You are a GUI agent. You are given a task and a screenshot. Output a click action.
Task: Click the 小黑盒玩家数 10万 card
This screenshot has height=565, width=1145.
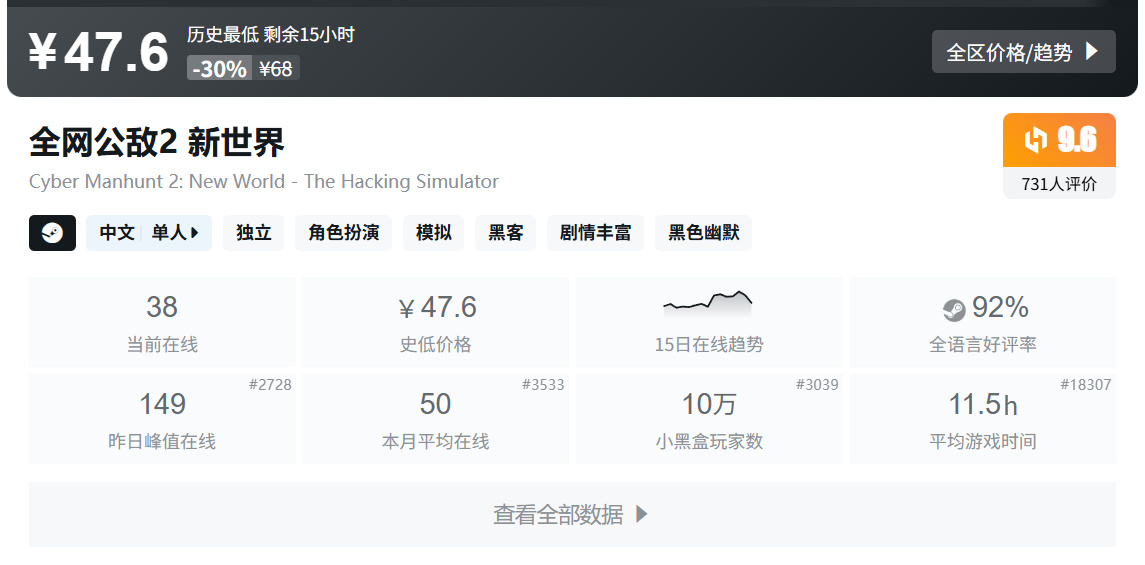(709, 419)
